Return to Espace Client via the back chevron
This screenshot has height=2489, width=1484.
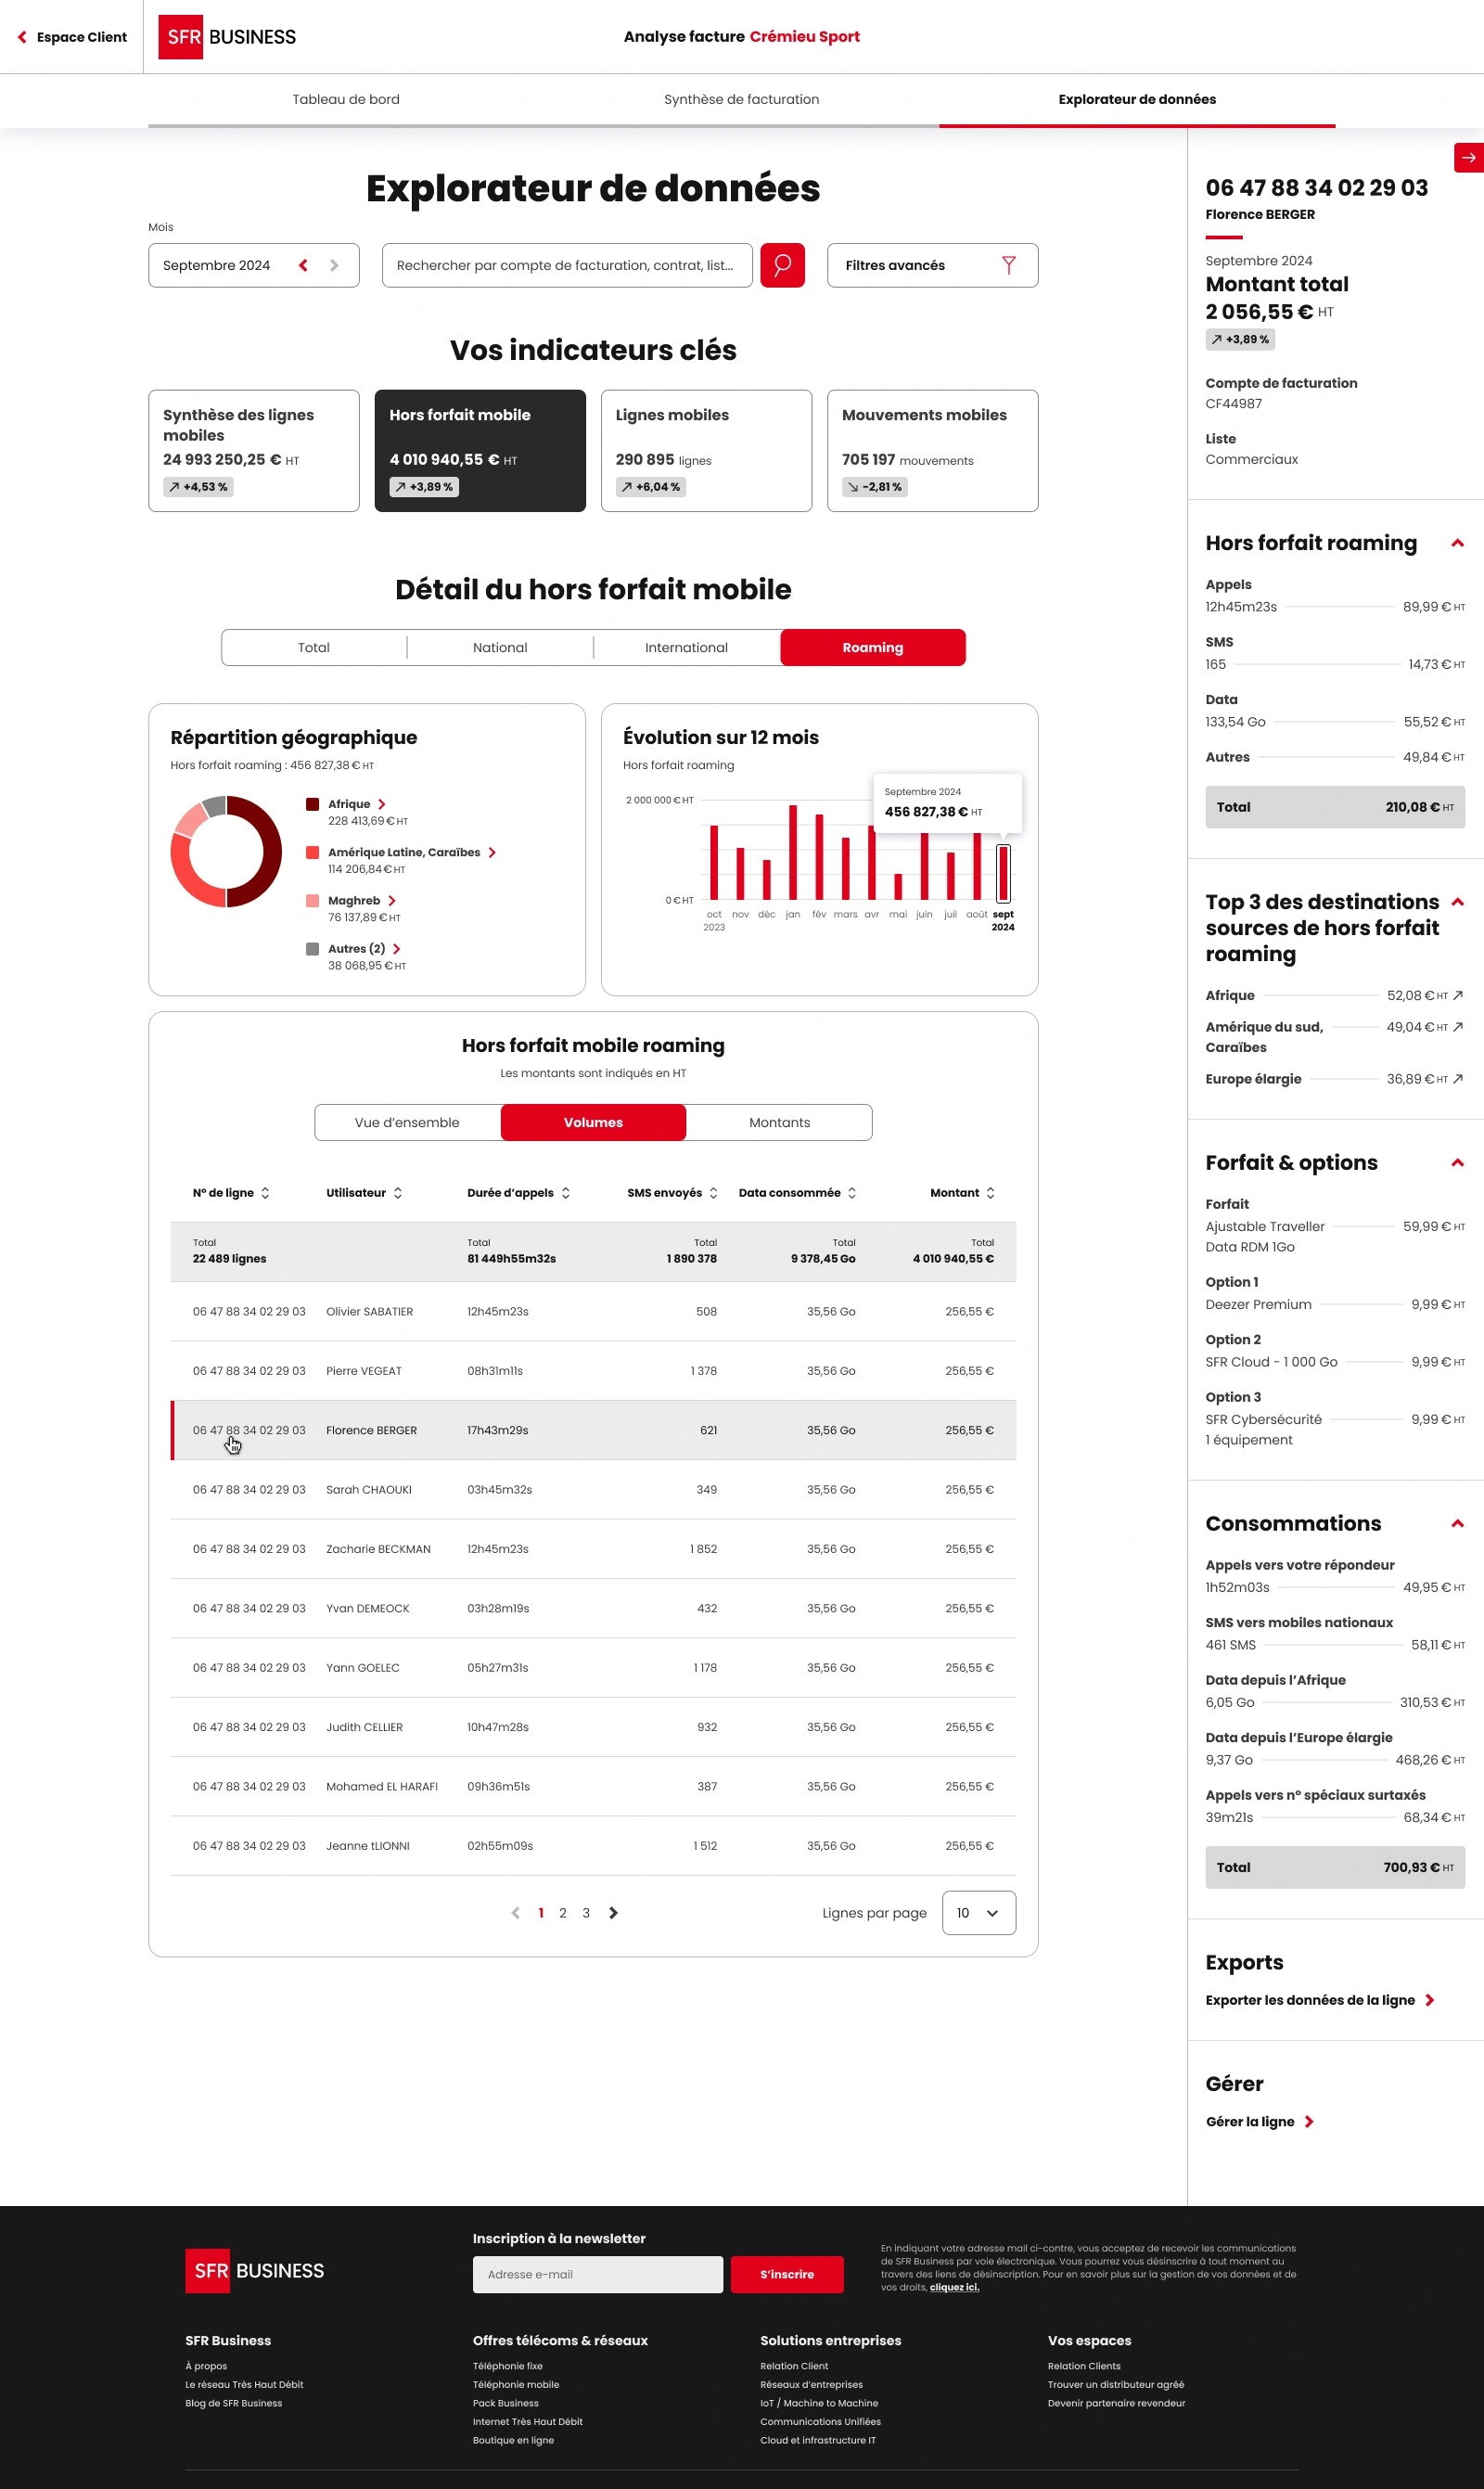[22, 37]
